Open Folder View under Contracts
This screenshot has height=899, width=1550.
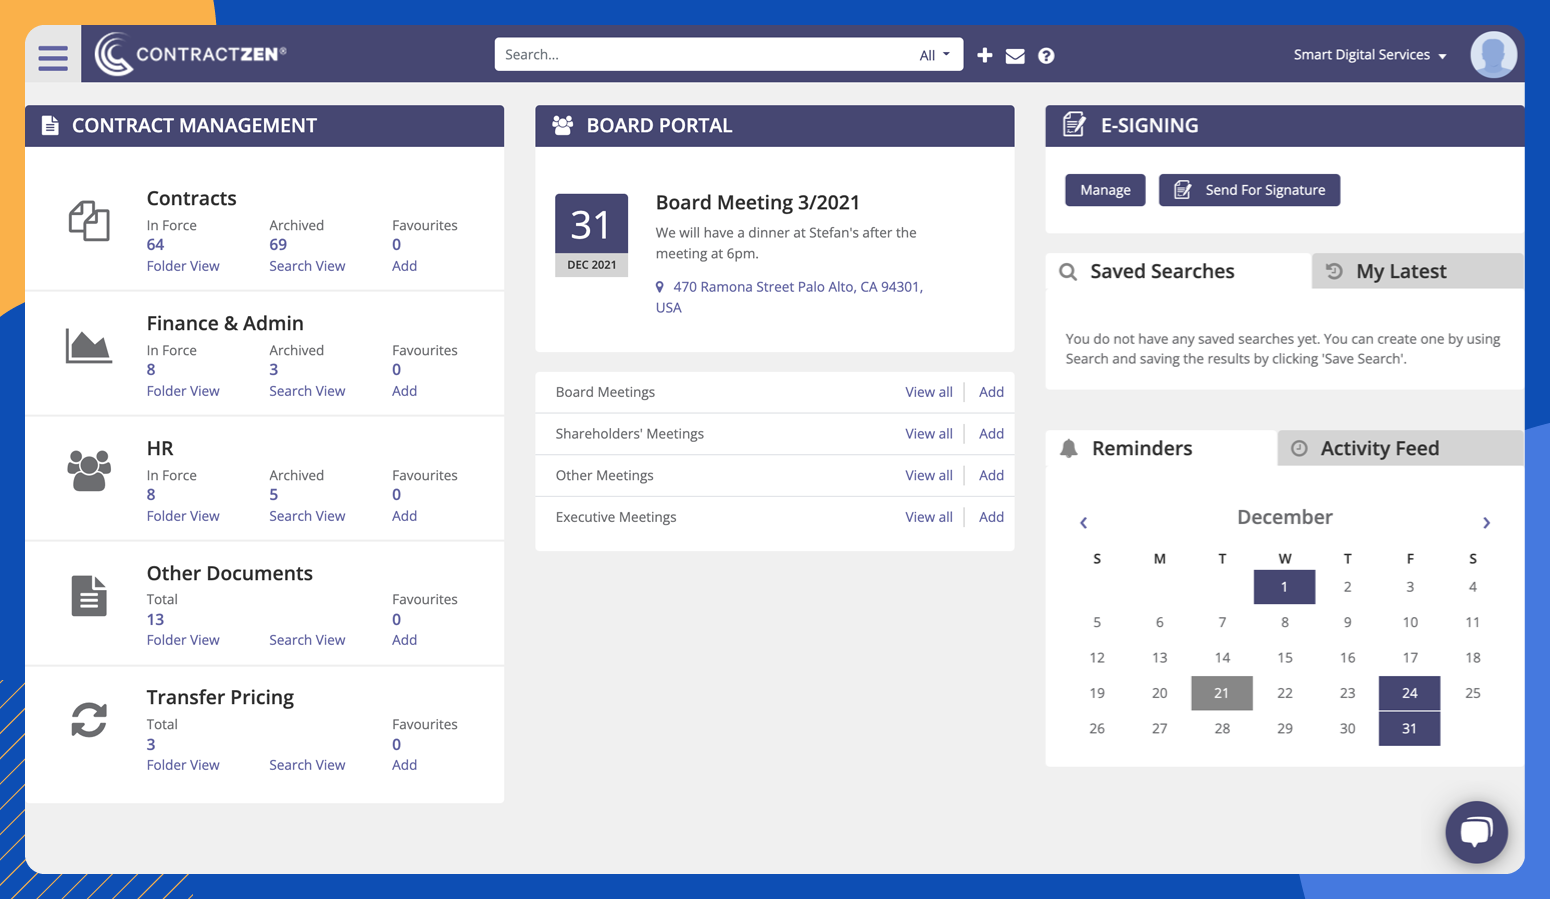pos(182,265)
